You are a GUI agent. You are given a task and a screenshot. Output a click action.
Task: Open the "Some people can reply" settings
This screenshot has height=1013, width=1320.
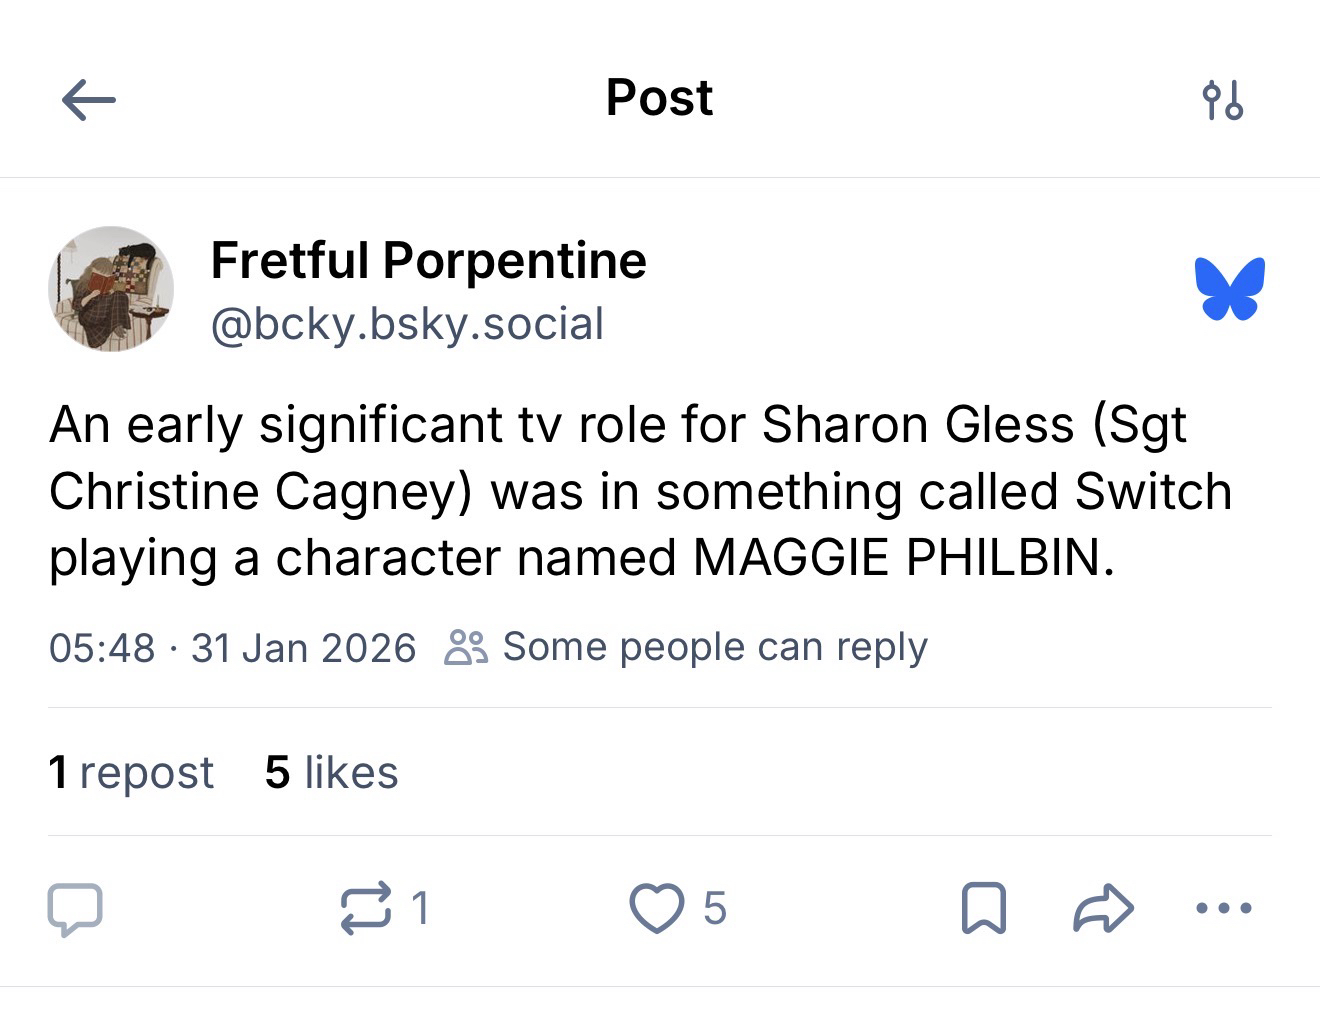click(x=714, y=647)
